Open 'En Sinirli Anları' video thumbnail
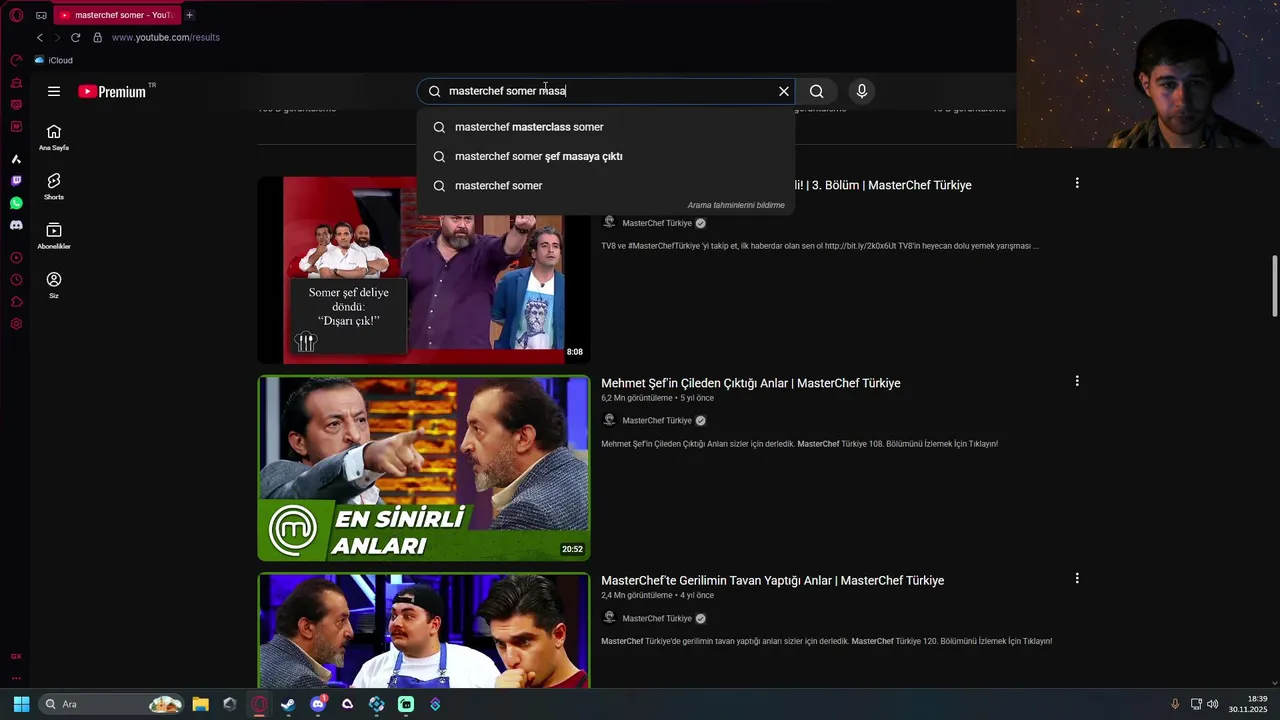The image size is (1280, 720). point(424,468)
